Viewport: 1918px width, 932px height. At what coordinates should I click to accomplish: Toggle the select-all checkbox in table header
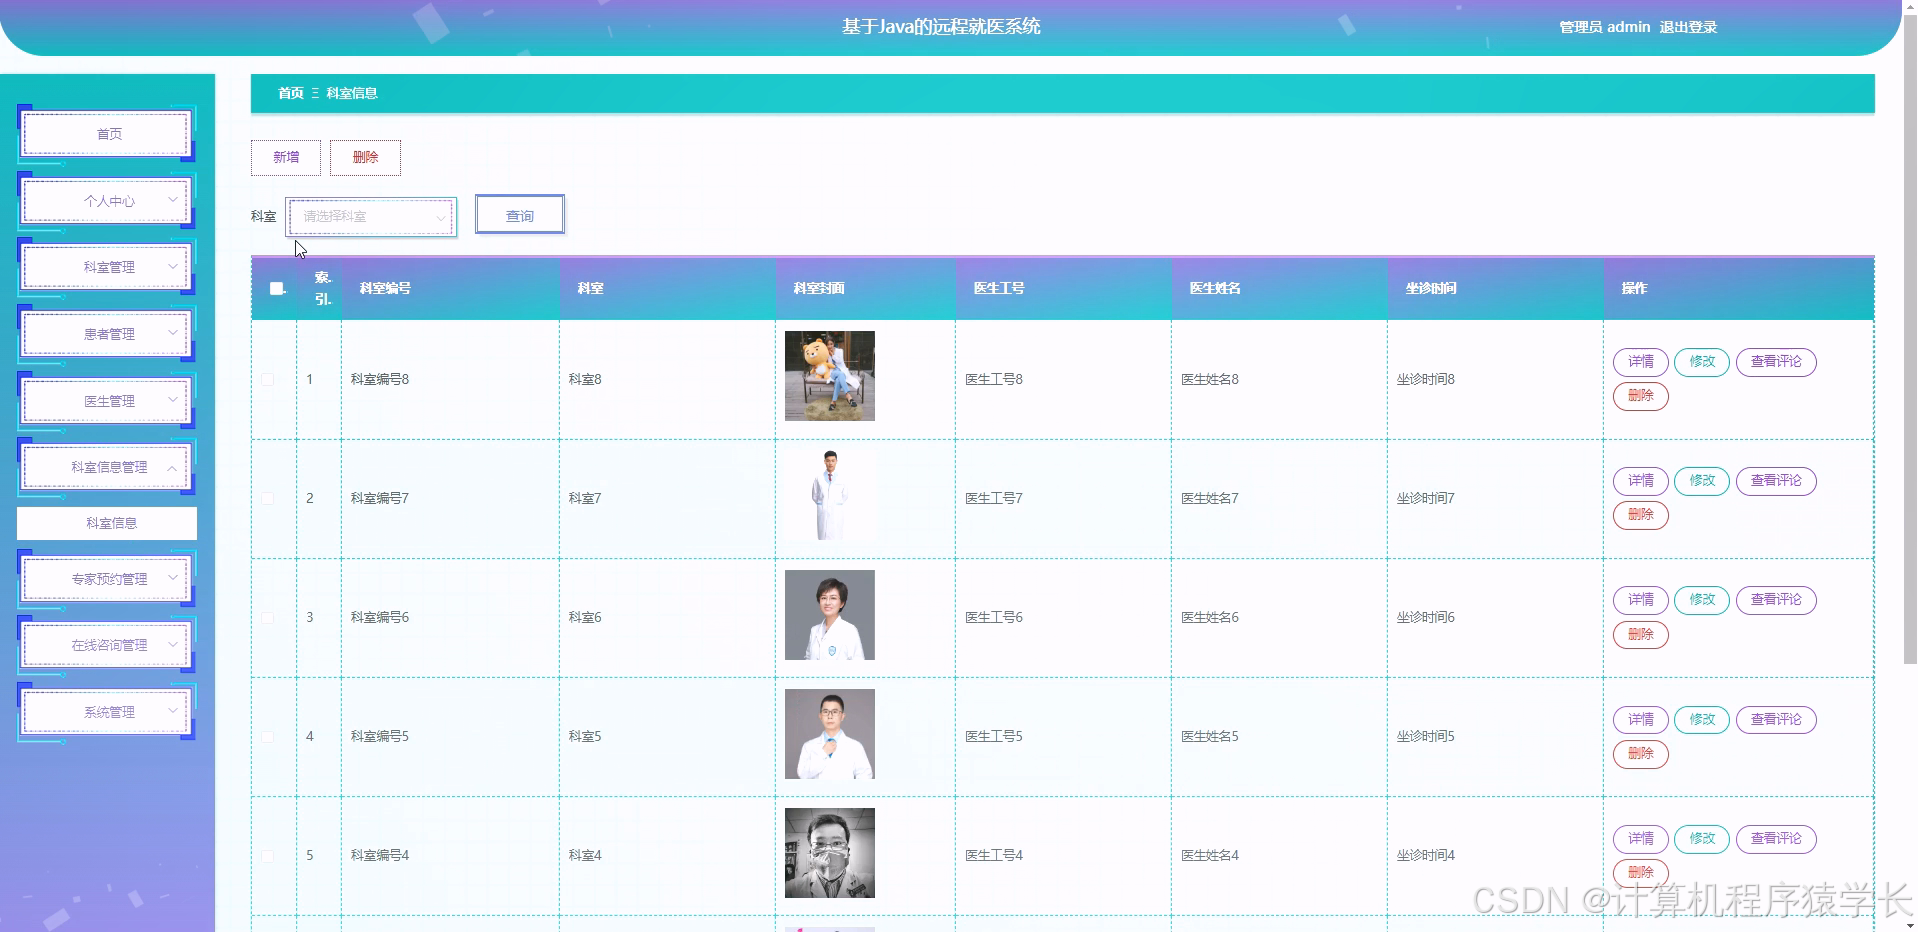[x=277, y=288]
